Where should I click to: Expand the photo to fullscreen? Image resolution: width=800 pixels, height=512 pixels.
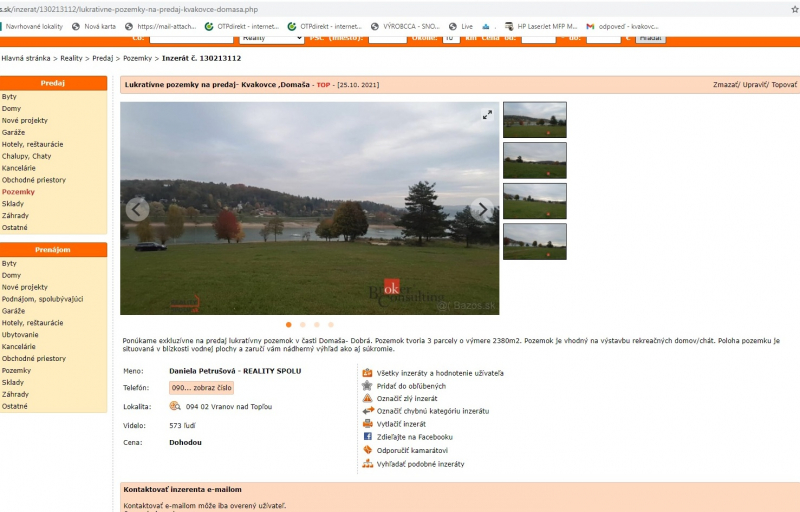487,115
